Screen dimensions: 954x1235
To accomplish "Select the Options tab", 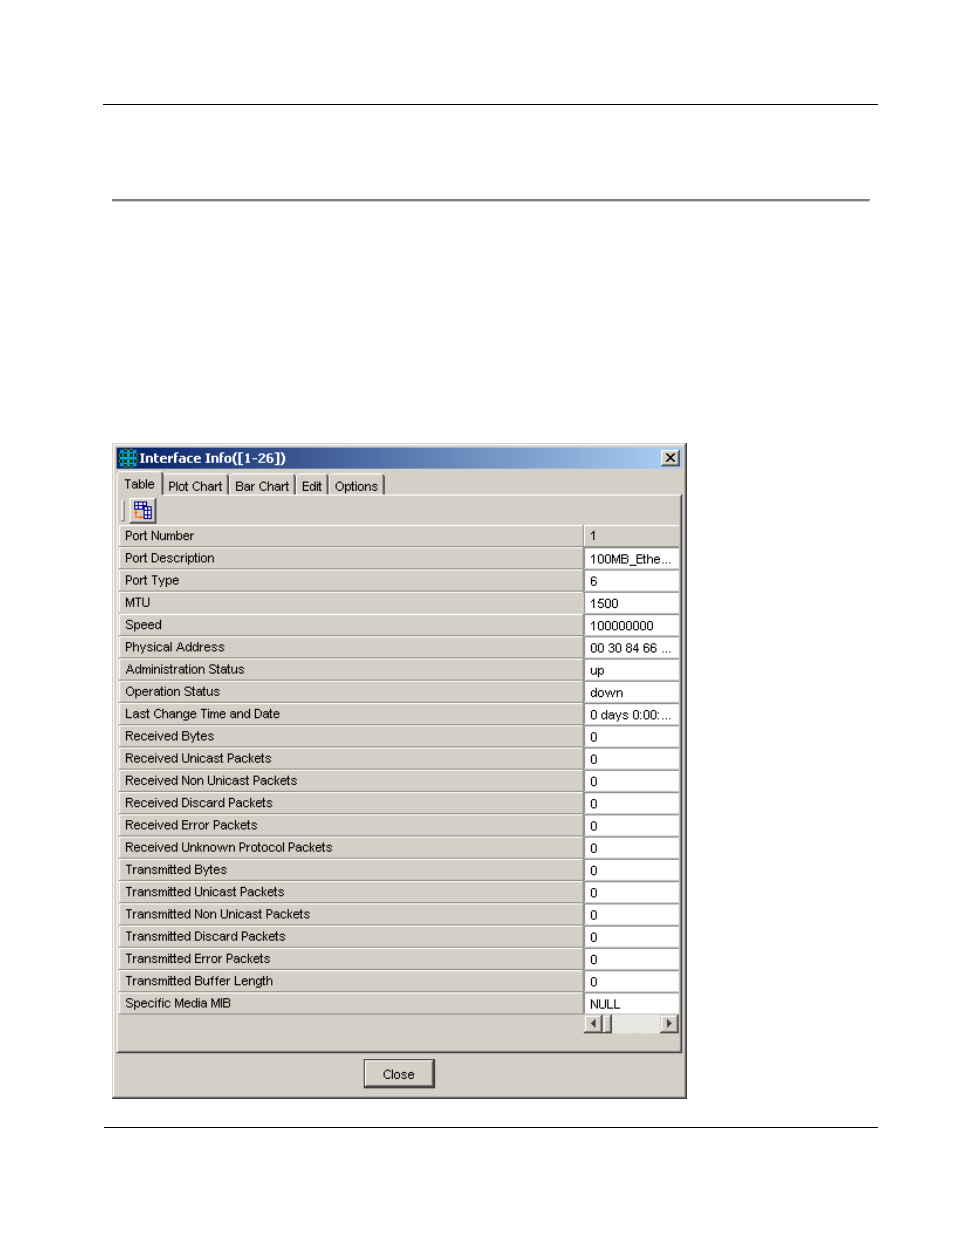I will pos(356,486).
